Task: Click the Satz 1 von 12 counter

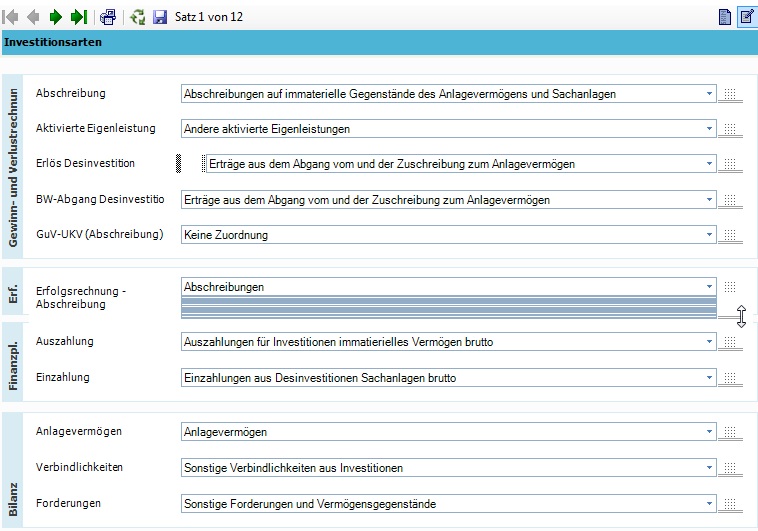Action: point(209,17)
